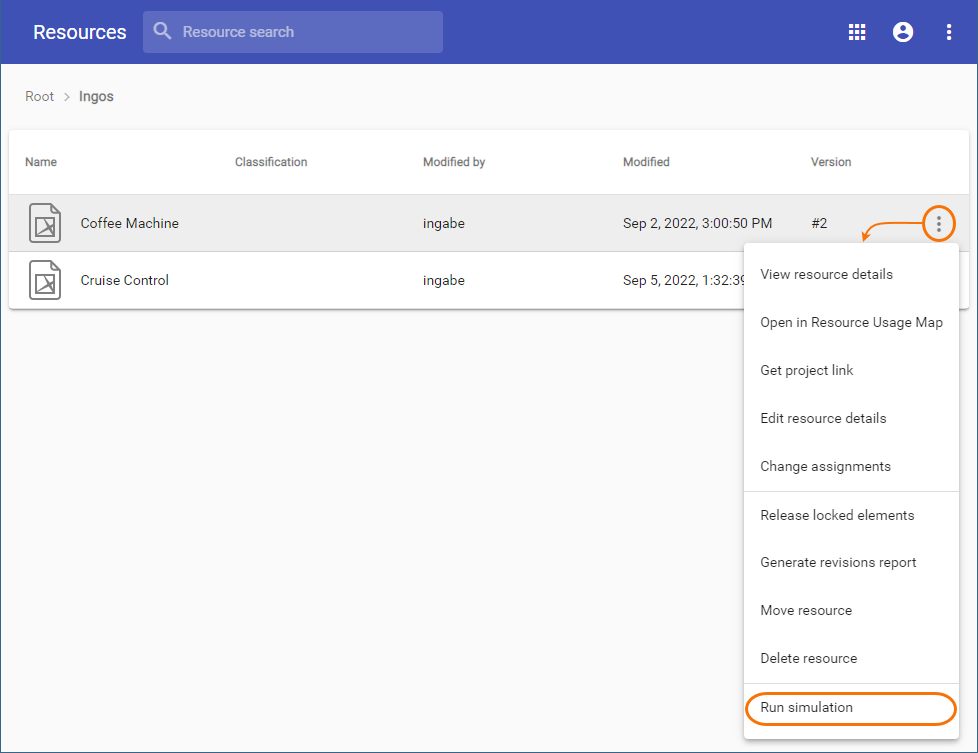Run simulation from context menu

pos(806,707)
